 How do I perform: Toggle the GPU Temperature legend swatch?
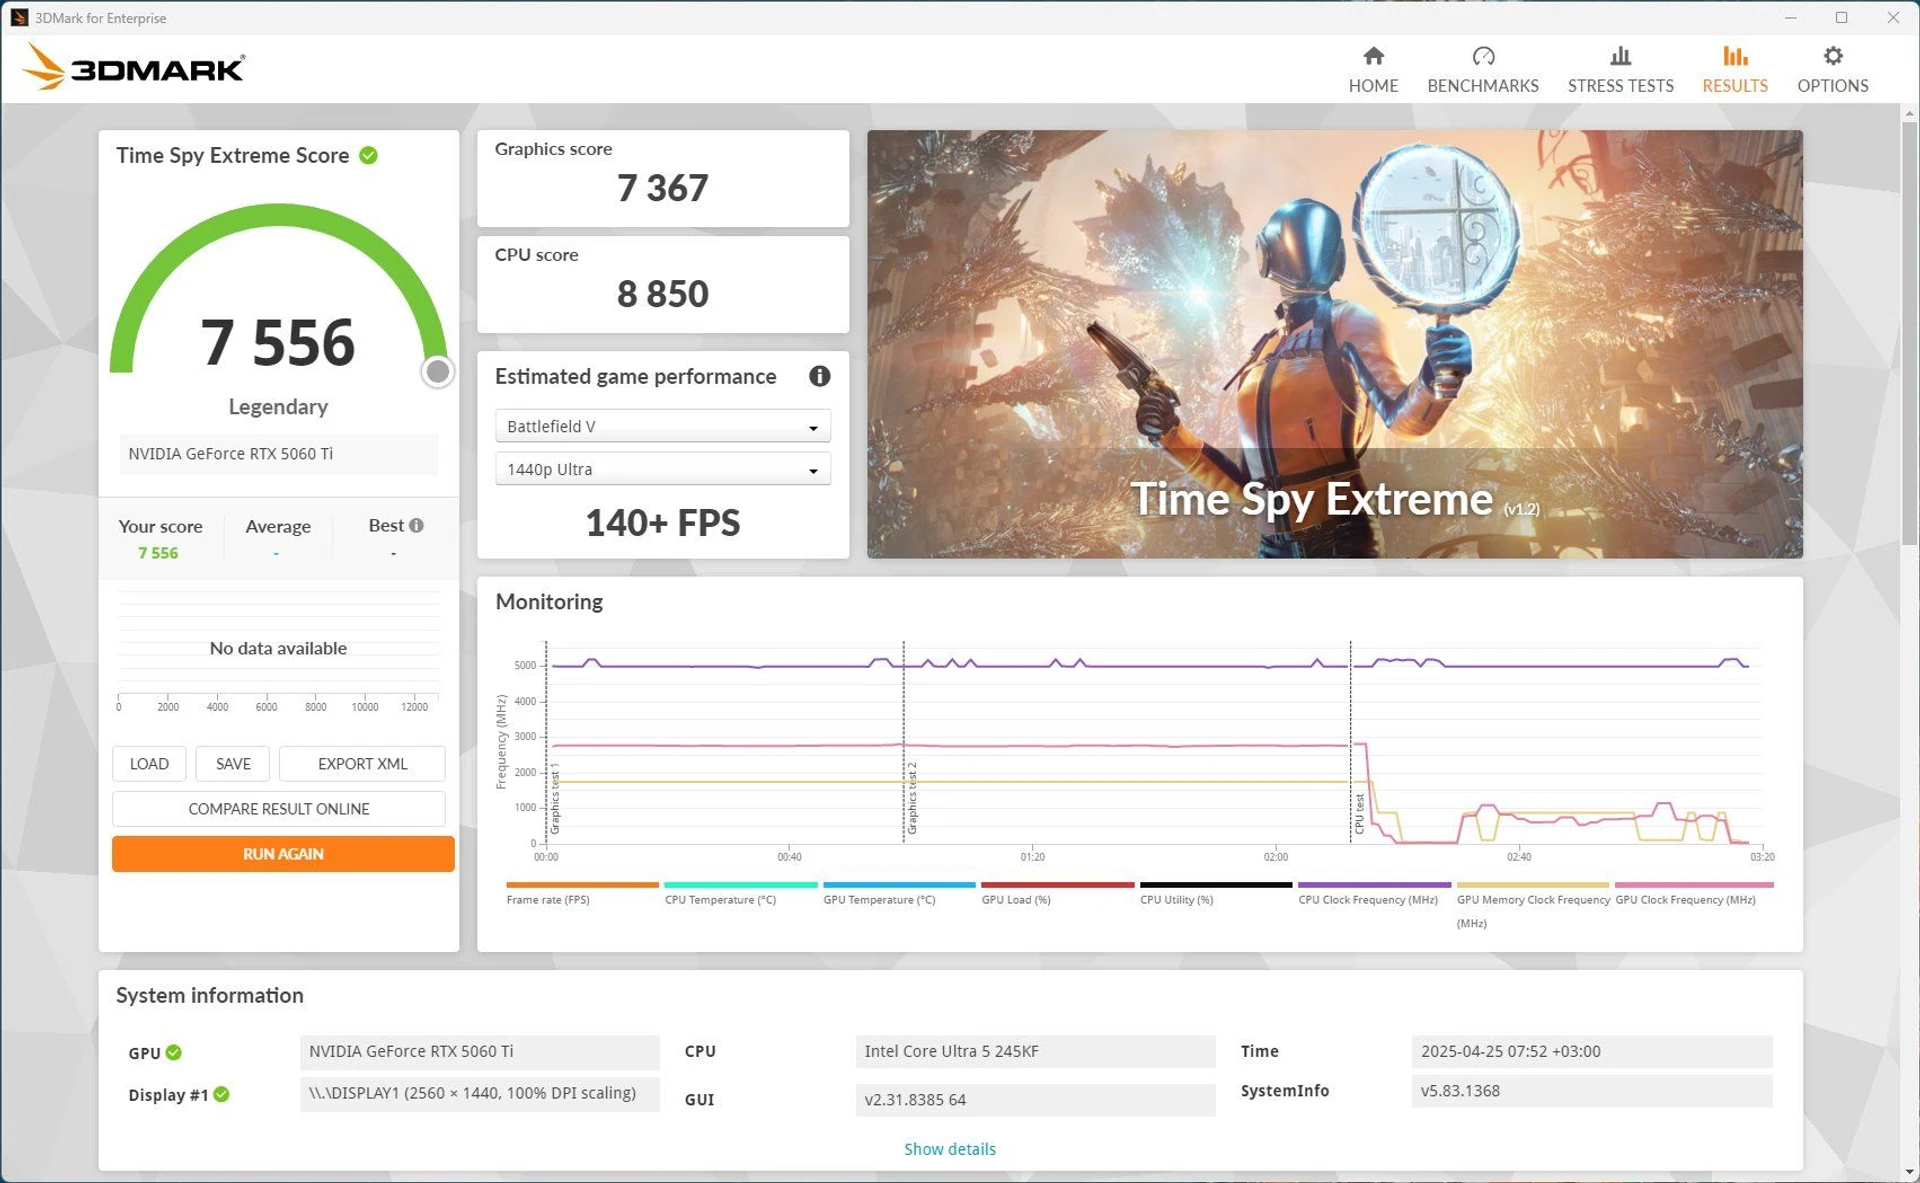pos(898,885)
